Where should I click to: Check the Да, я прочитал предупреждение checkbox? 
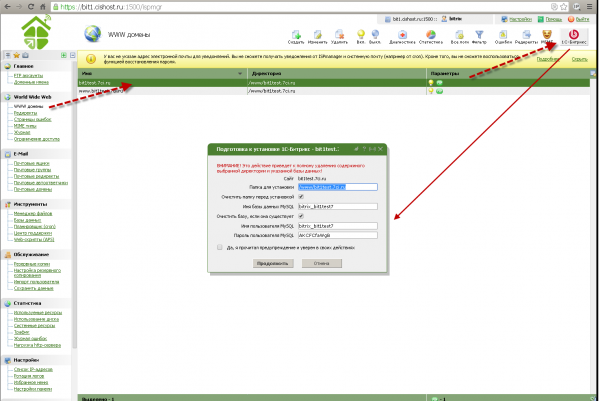(220, 247)
